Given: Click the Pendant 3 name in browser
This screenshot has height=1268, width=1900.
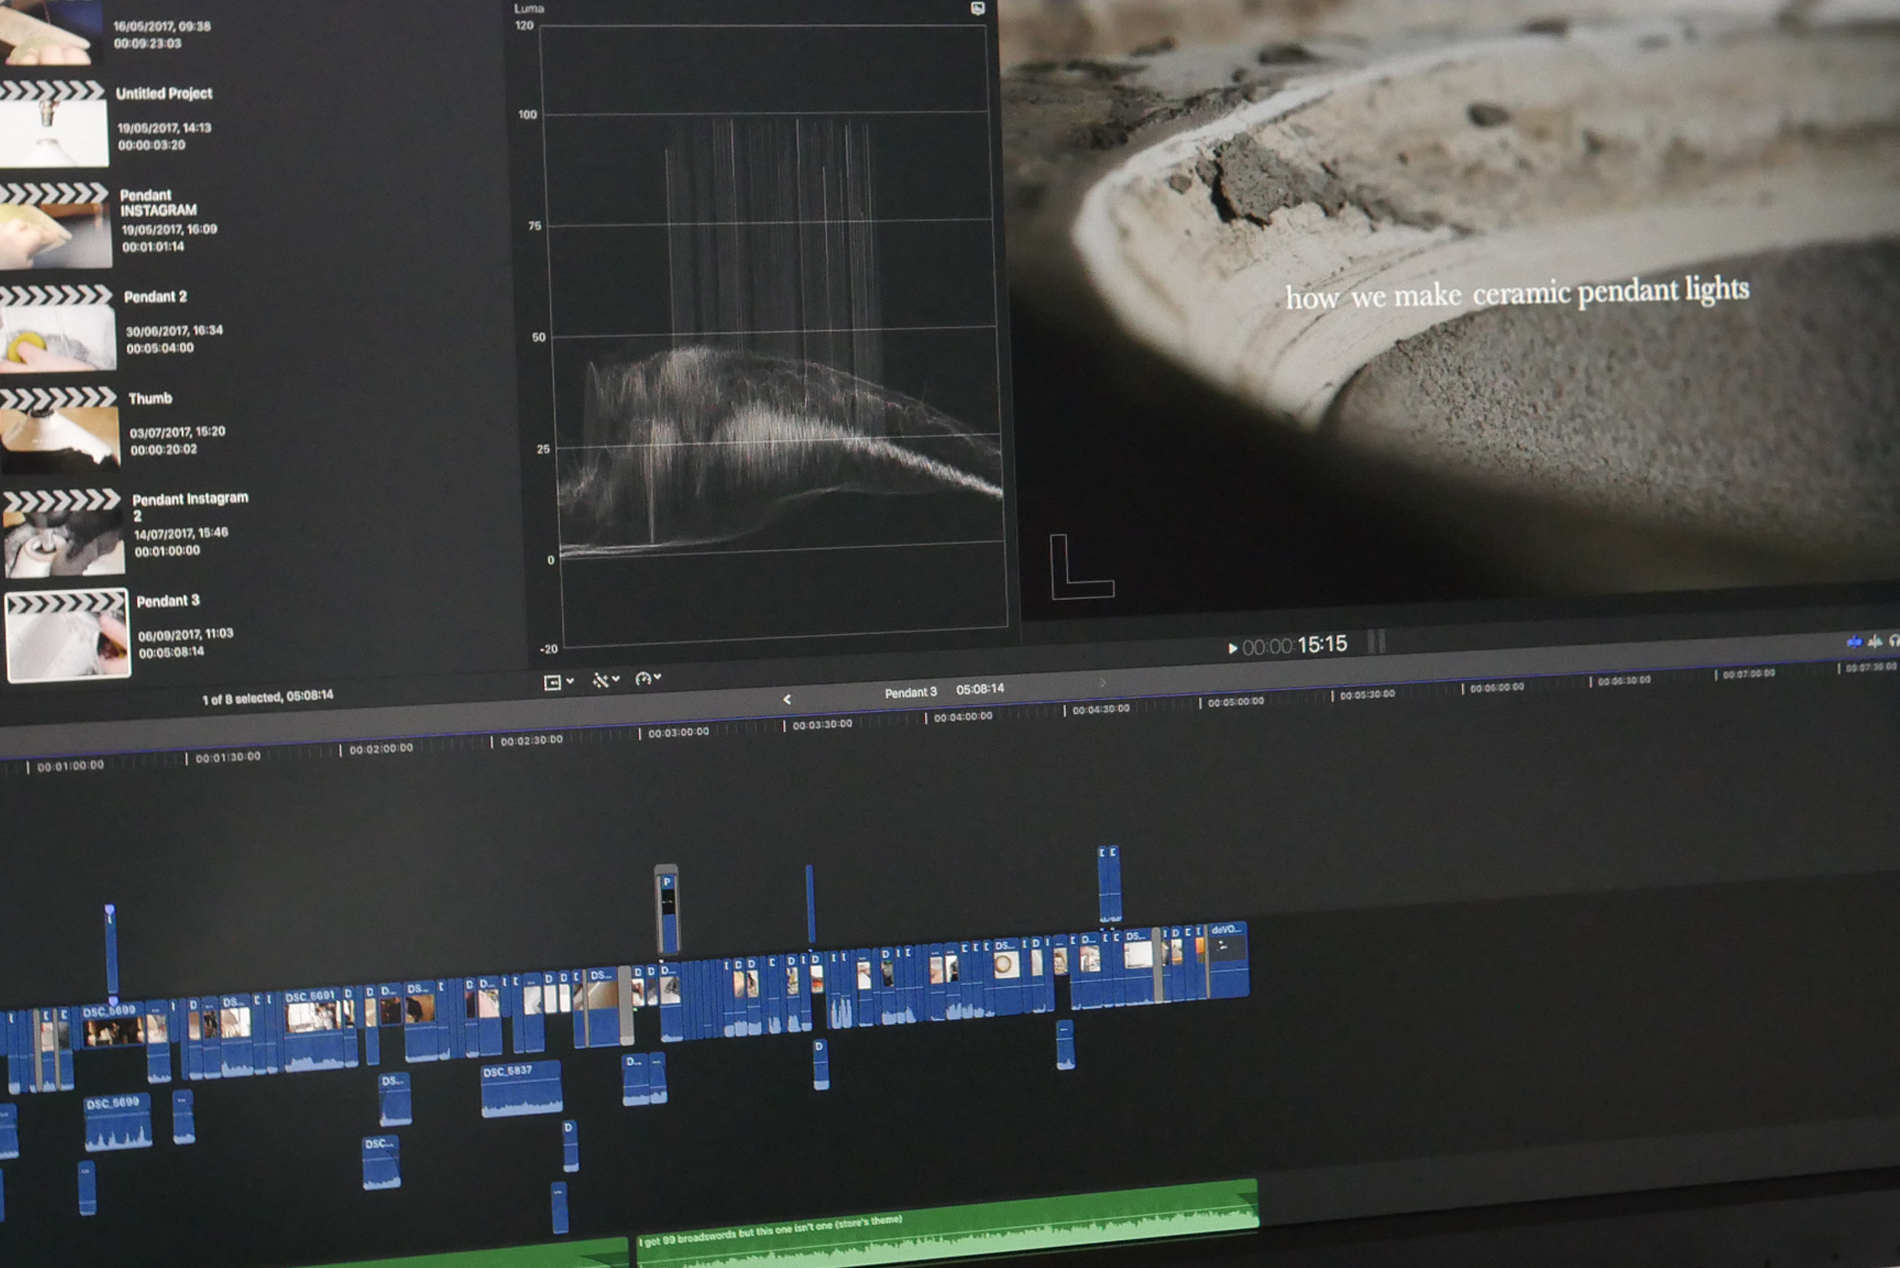Looking at the screenshot, I should pyautogui.click(x=168, y=601).
